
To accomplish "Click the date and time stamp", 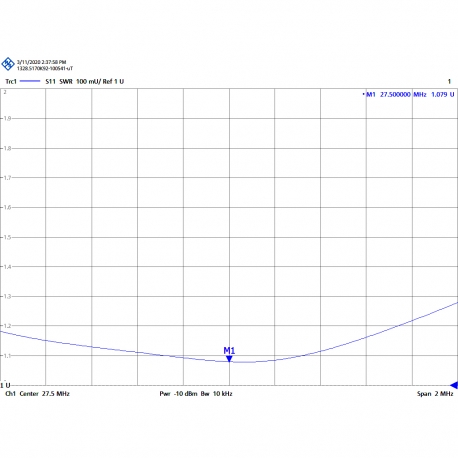I will pyautogui.click(x=41, y=62).
